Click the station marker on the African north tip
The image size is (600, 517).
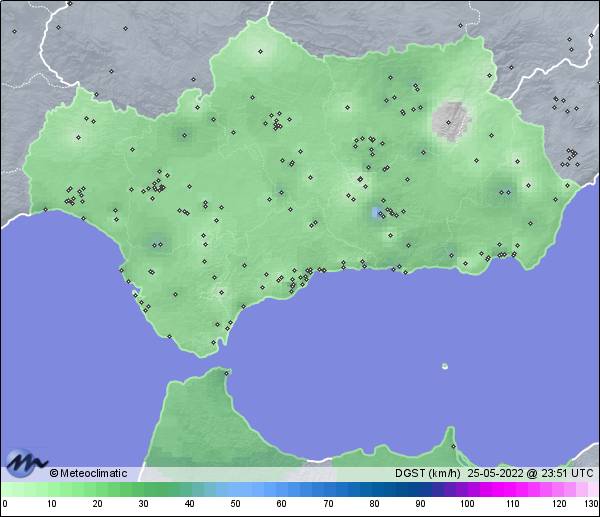(228, 373)
